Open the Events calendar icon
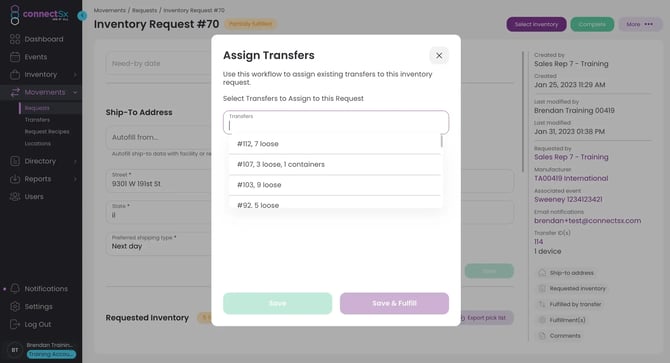 [15, 57]
